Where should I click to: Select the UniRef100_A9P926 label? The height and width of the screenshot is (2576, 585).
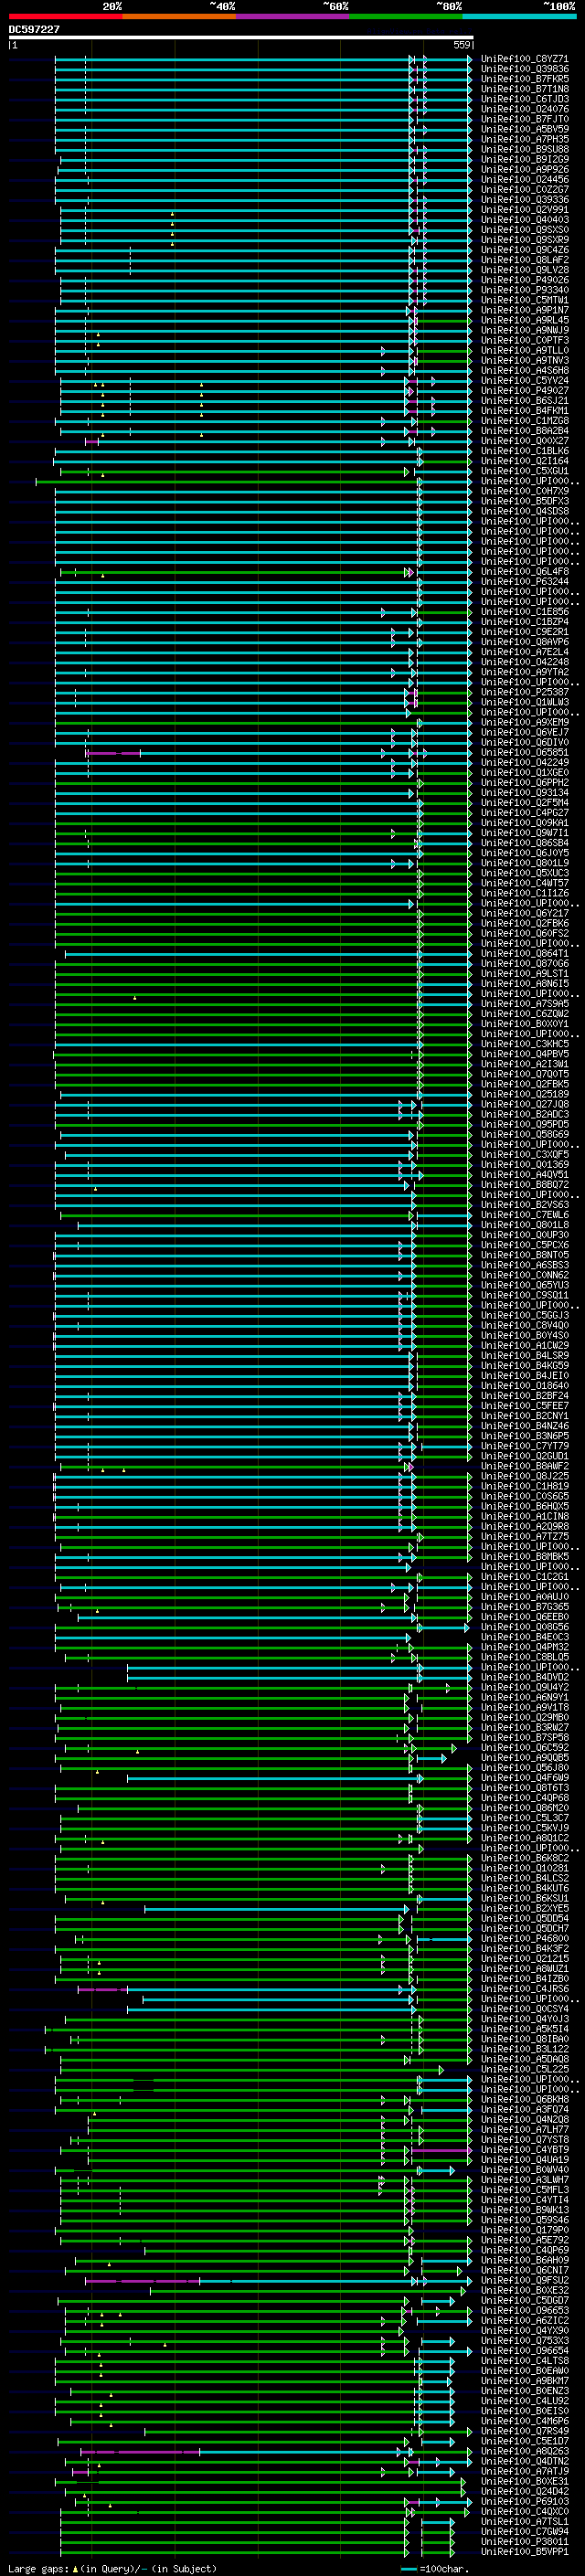click(525, 169)
